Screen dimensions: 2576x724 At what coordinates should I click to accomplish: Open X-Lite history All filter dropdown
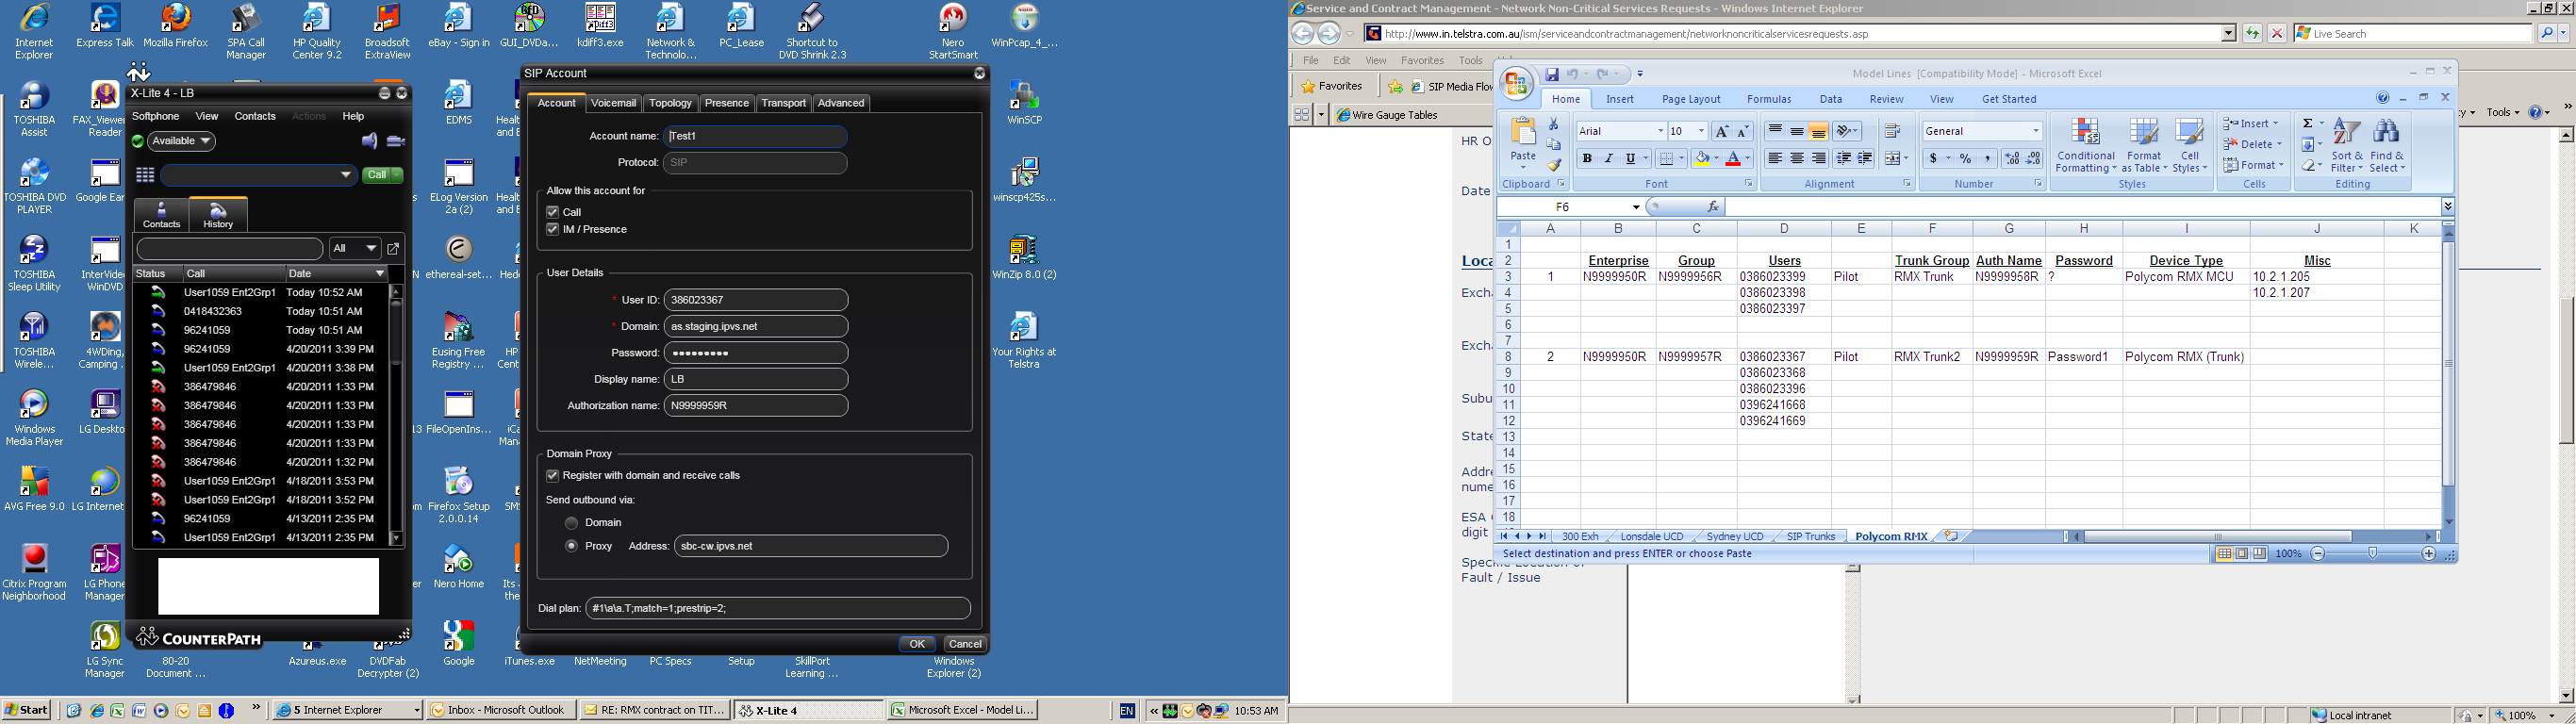pyautogui.click(x=355, y=248)
